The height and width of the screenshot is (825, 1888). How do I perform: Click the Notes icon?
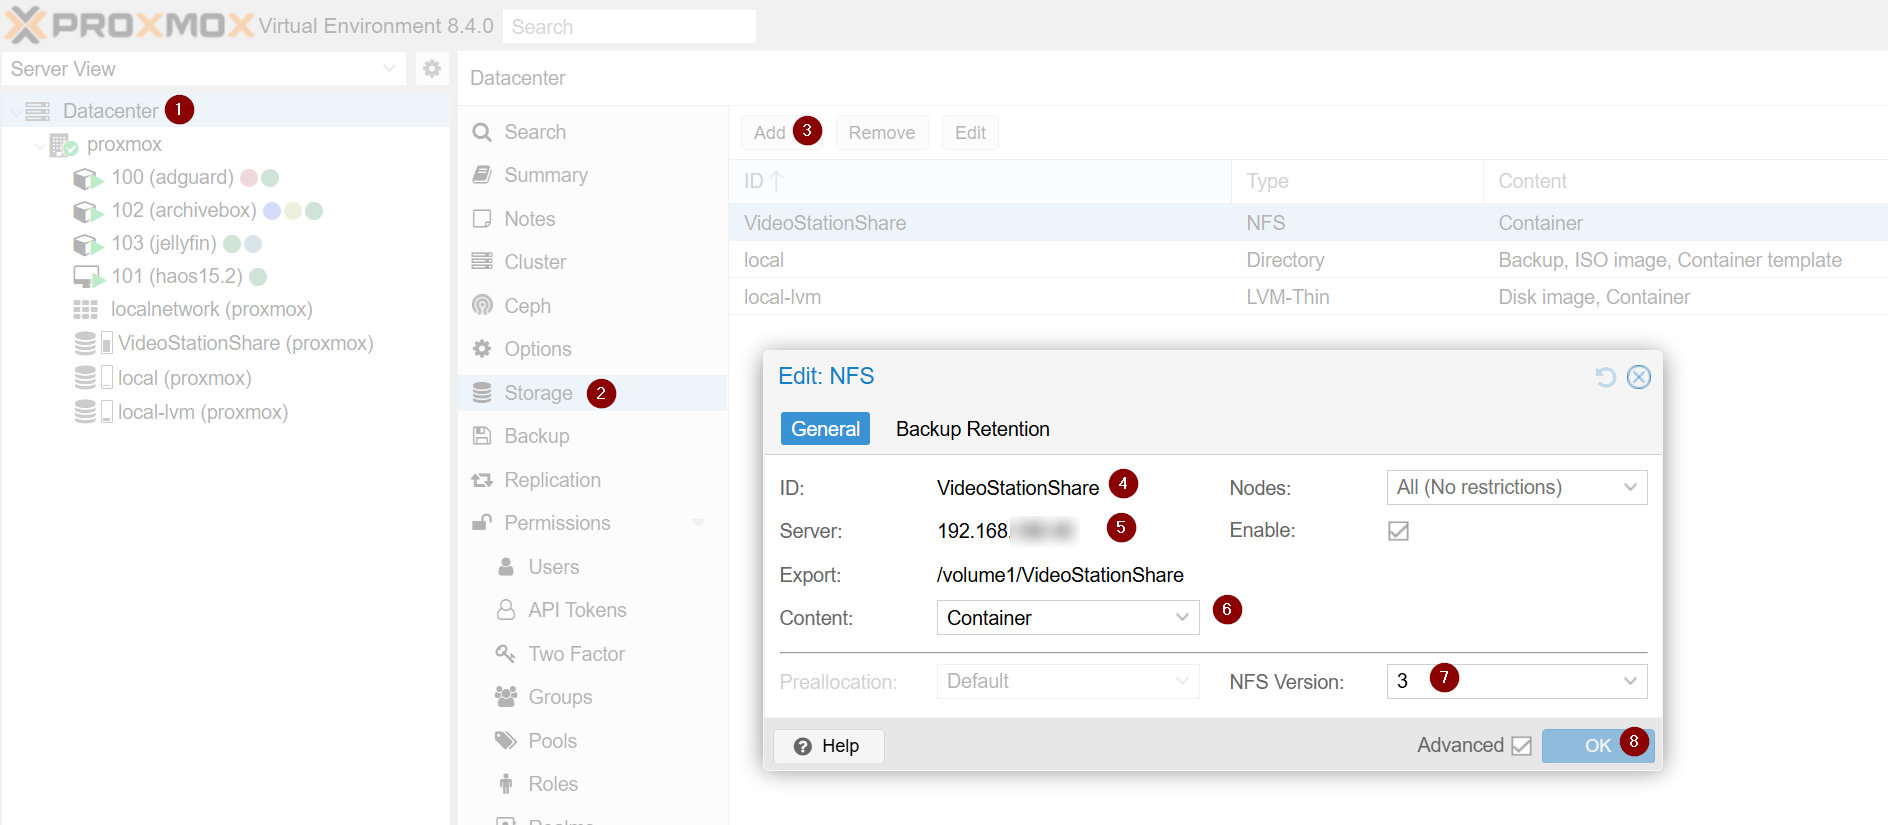click(x=482, y=219)
